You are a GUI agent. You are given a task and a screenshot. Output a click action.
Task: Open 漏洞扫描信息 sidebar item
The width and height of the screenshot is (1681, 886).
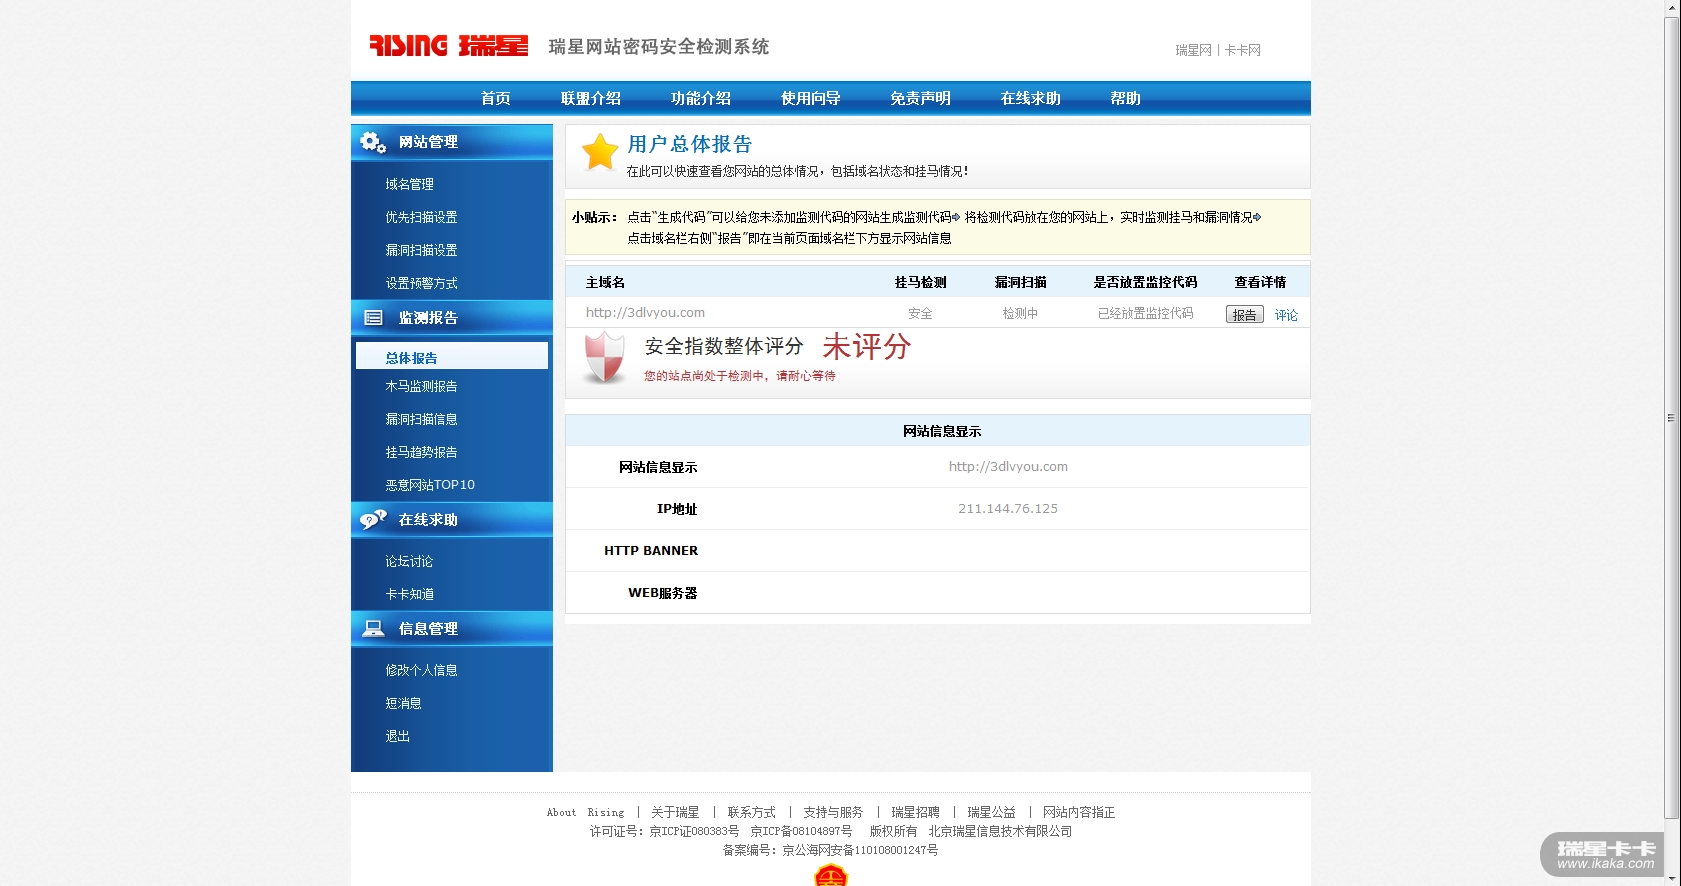(x=422, y=419)
